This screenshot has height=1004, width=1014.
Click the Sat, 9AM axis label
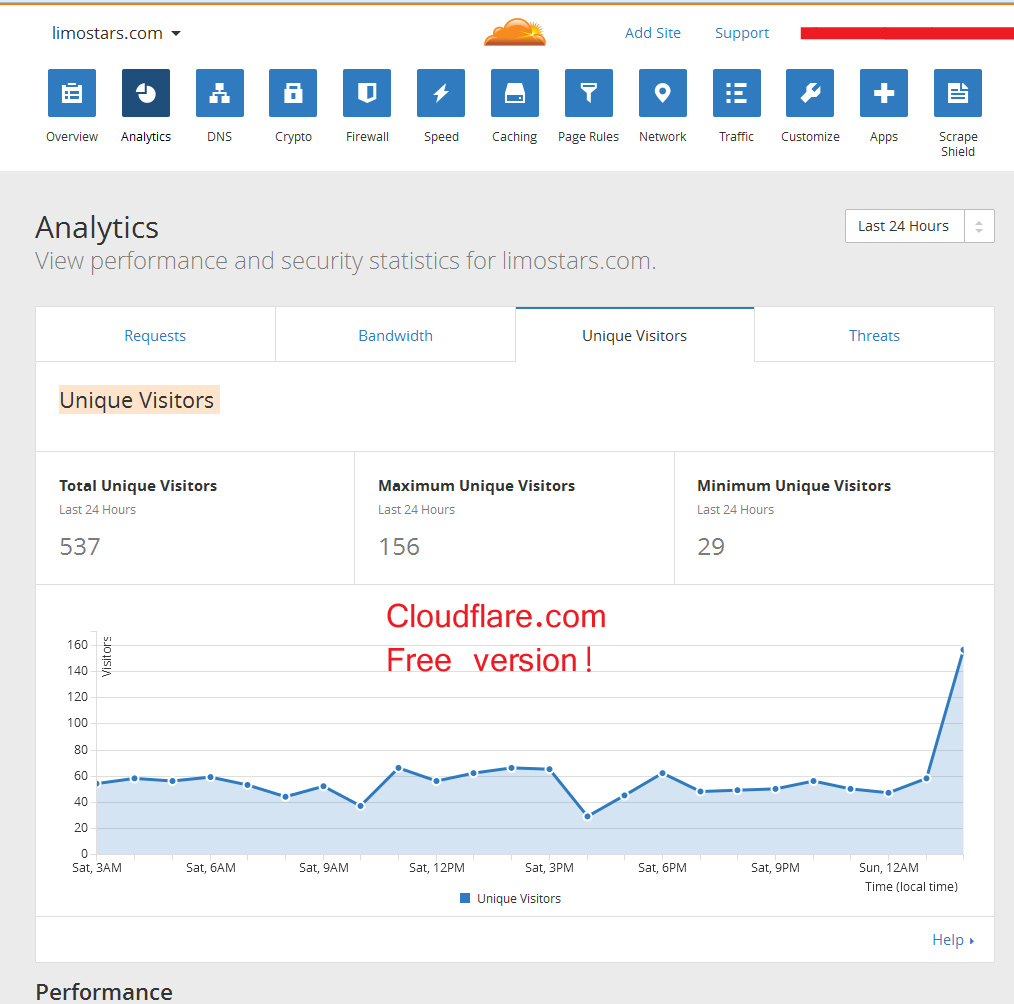click(324, 868)
